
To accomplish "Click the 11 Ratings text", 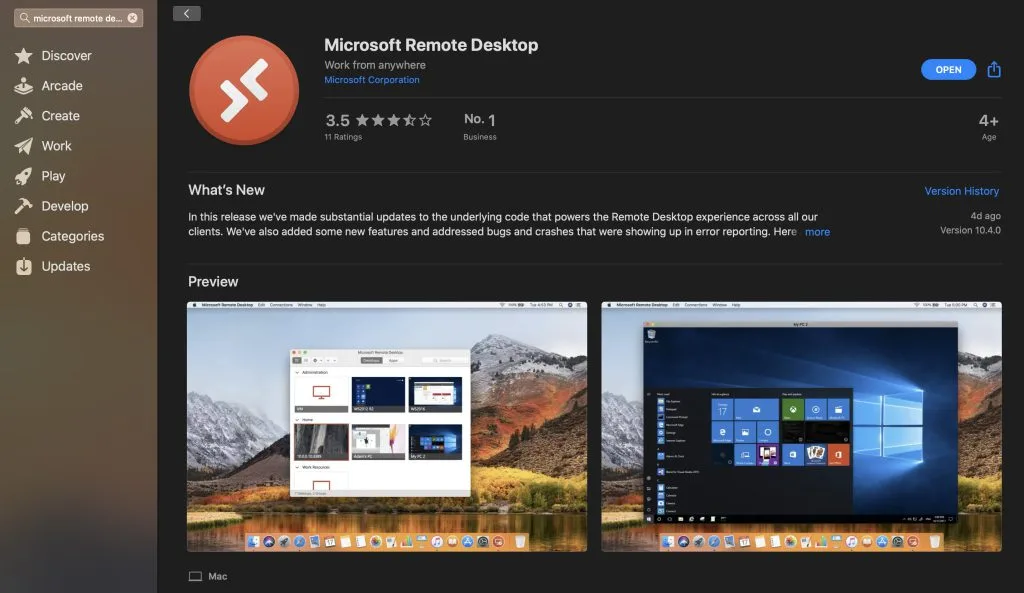I will (343, 137).
